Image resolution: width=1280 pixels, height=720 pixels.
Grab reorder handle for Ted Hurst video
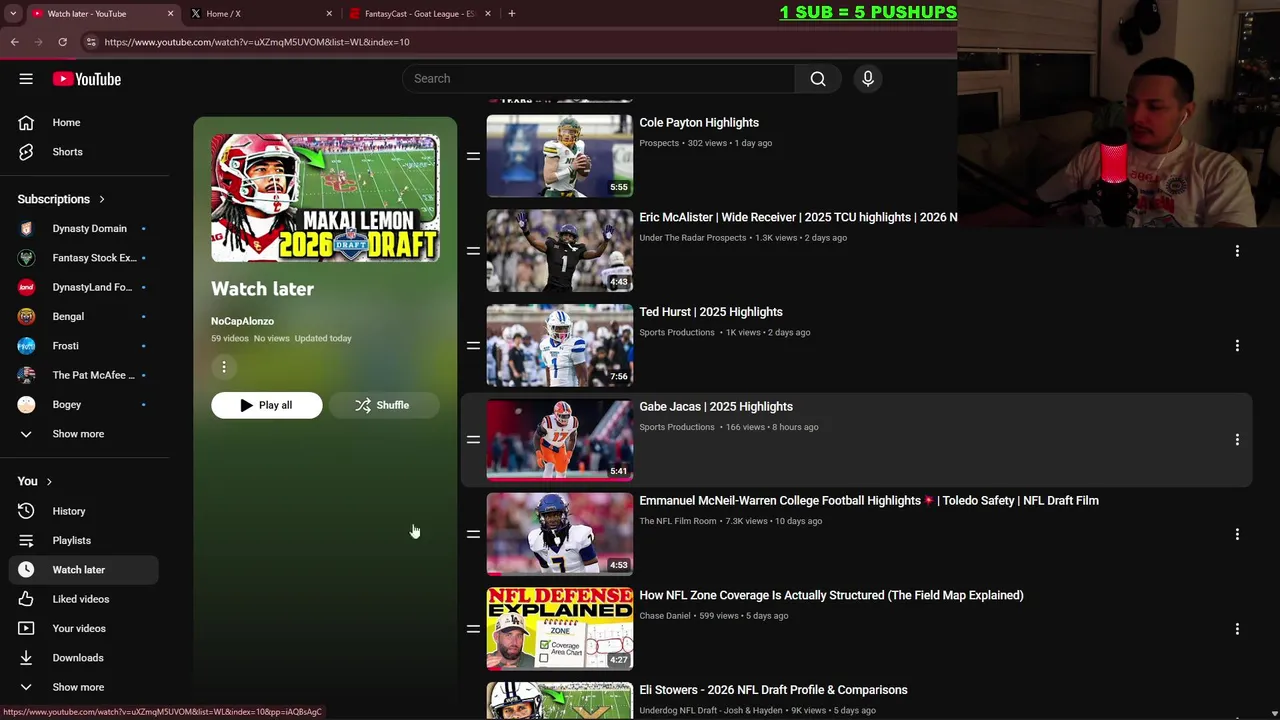pos(473,345)
